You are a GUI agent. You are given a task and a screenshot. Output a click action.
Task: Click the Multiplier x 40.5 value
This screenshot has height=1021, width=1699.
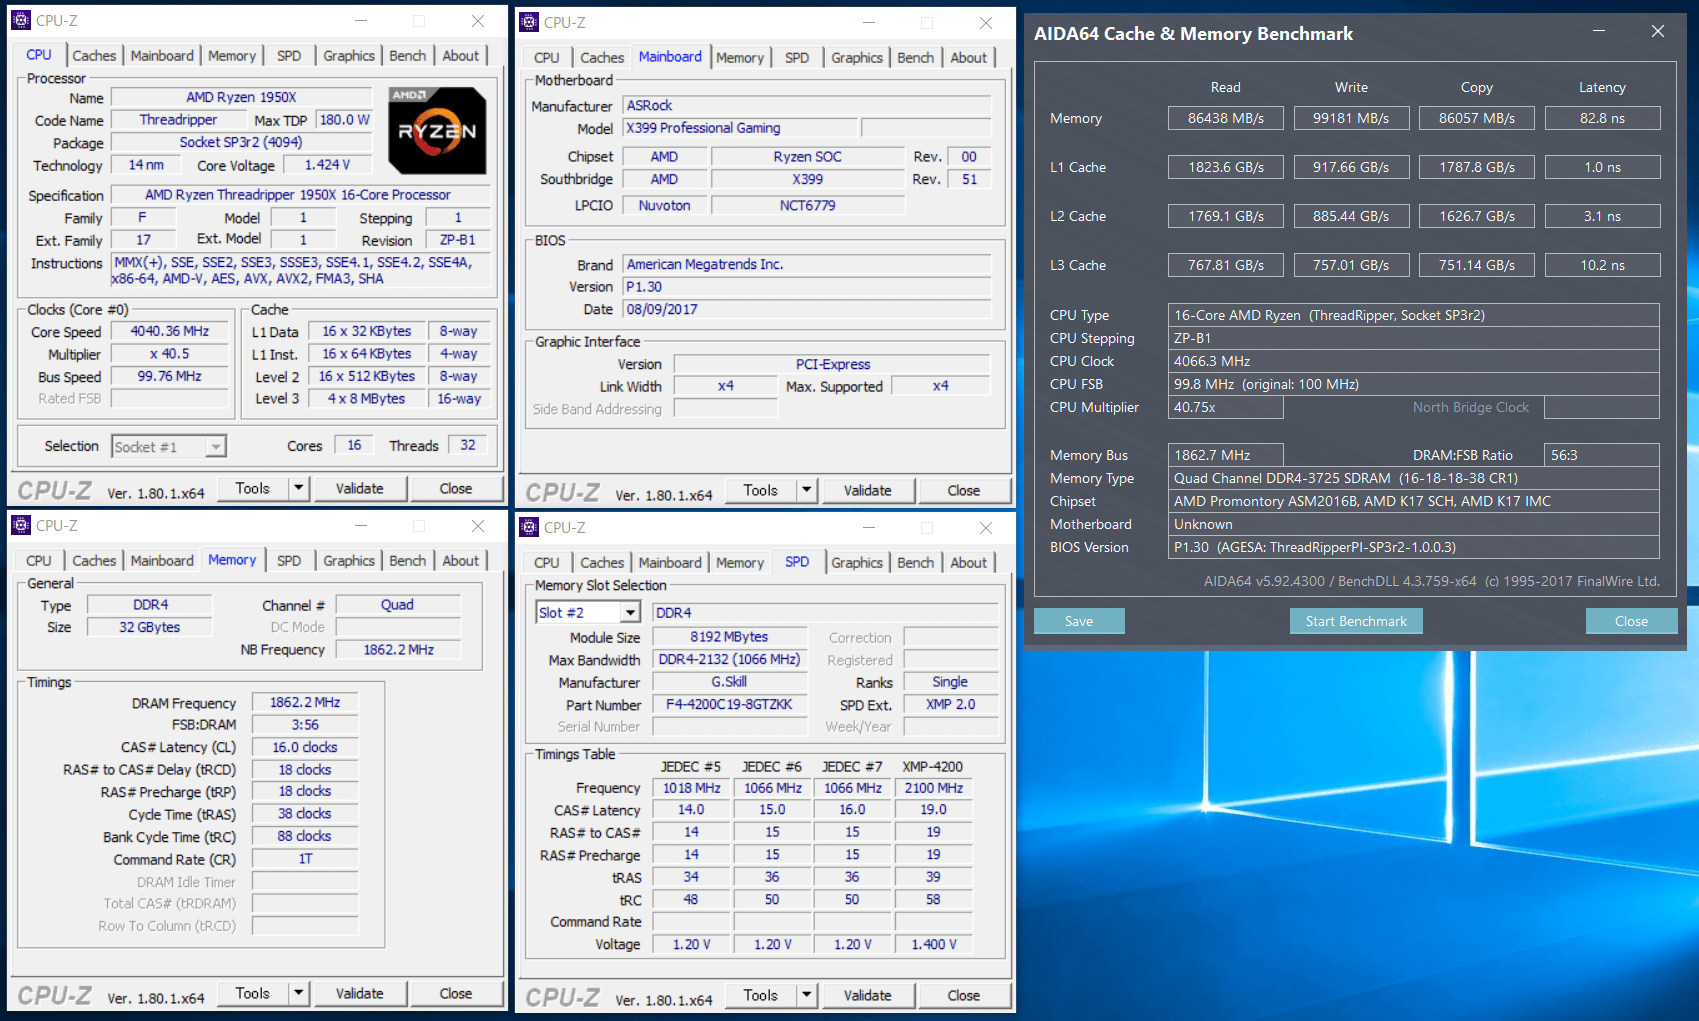169,354
